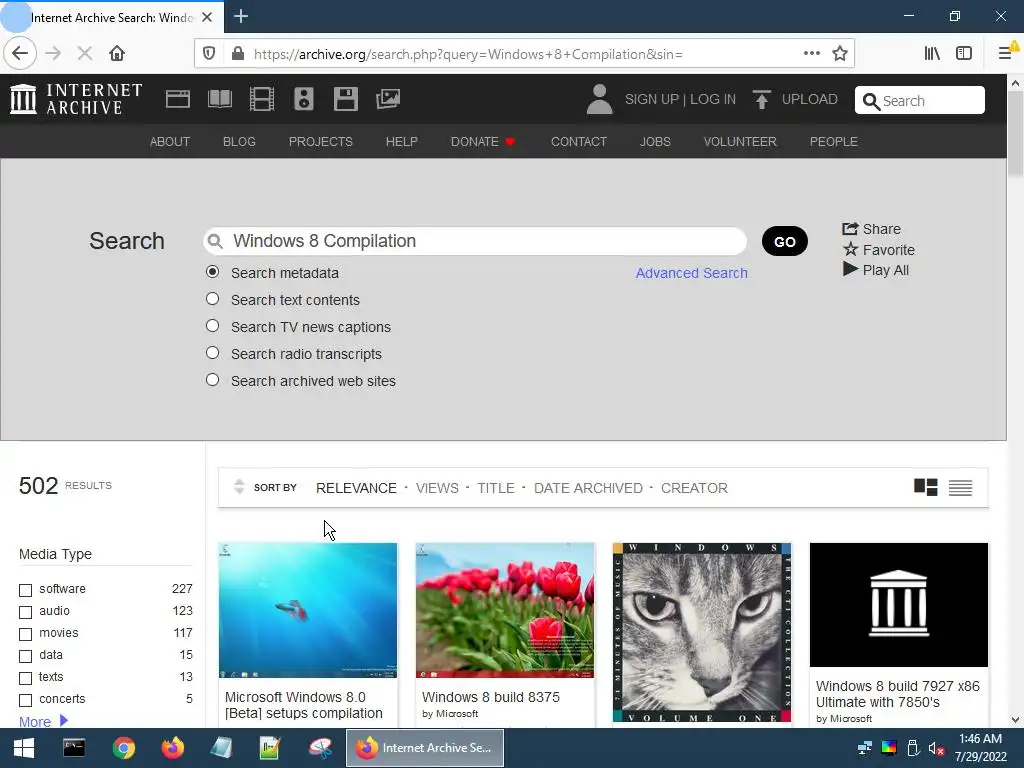This screenshot has height=768, width=1024.
Task: Open a new browser tab
Action: click(x=241, y=16)
